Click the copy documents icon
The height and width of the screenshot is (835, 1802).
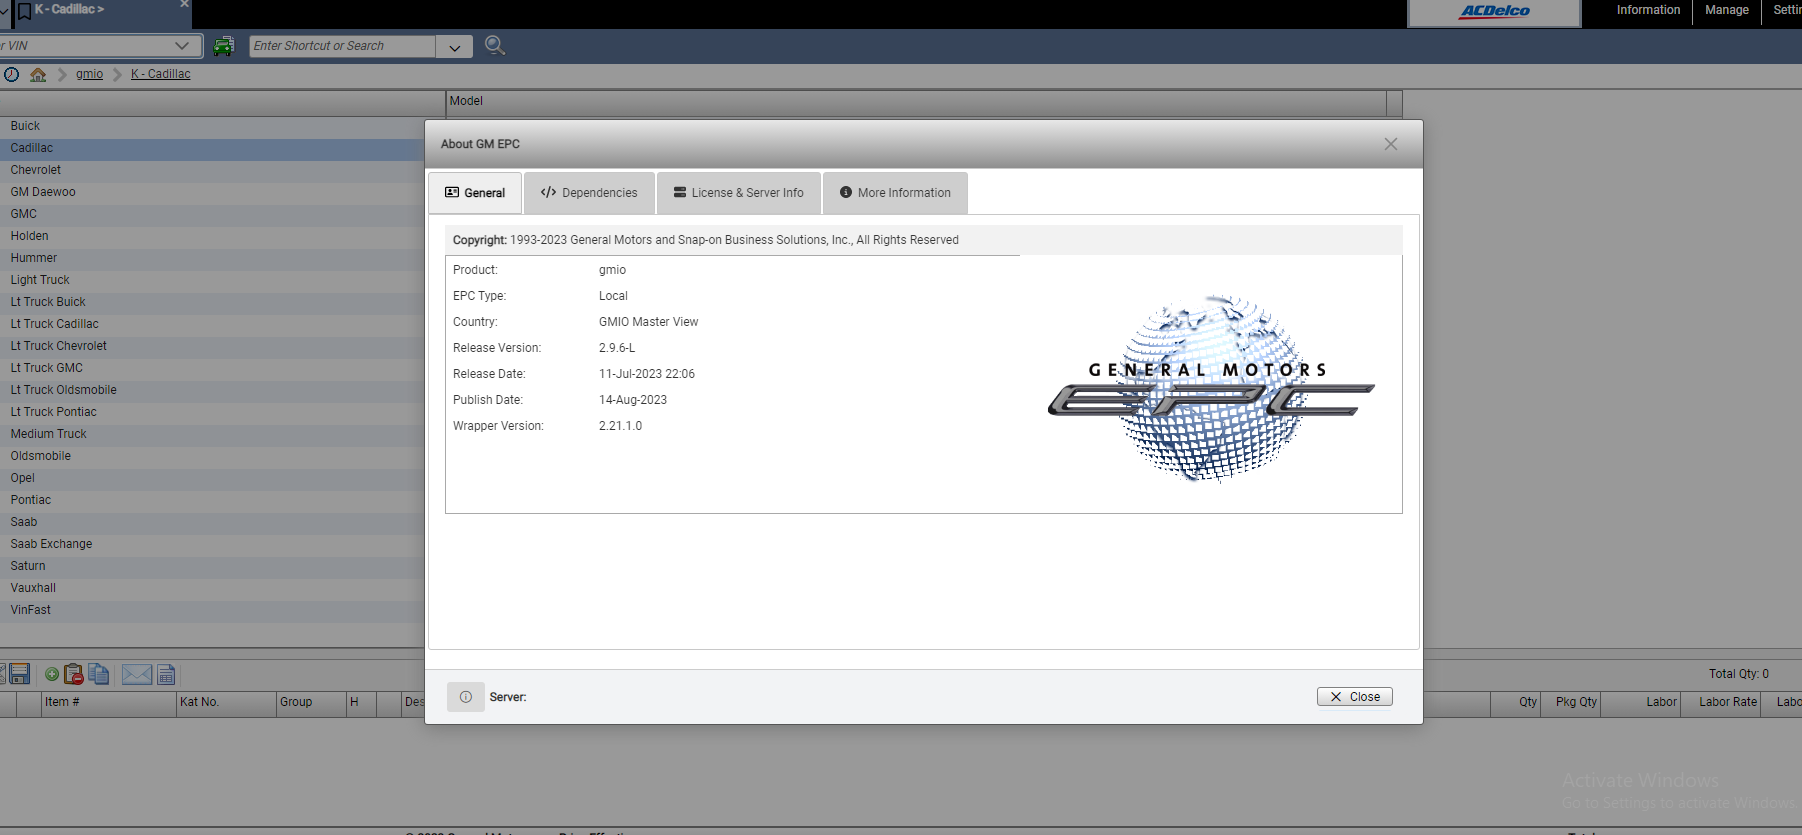pos(99,674)
